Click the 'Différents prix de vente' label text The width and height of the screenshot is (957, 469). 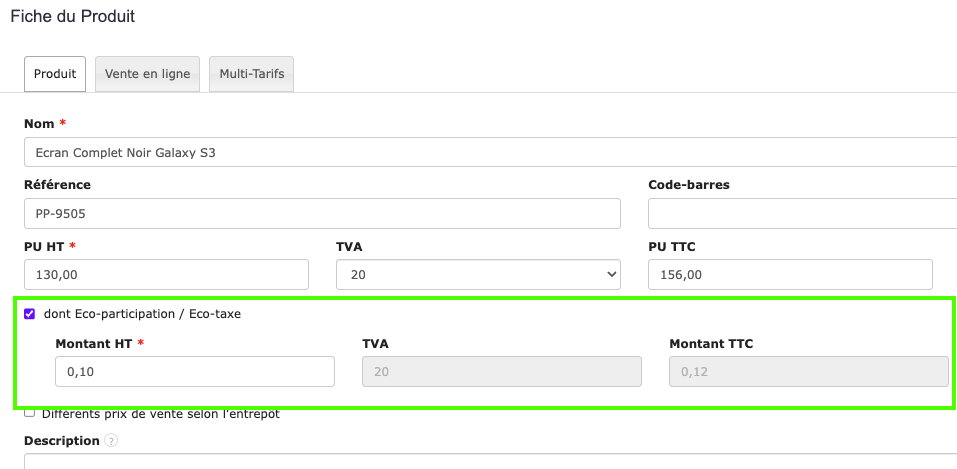coord(160,413)
